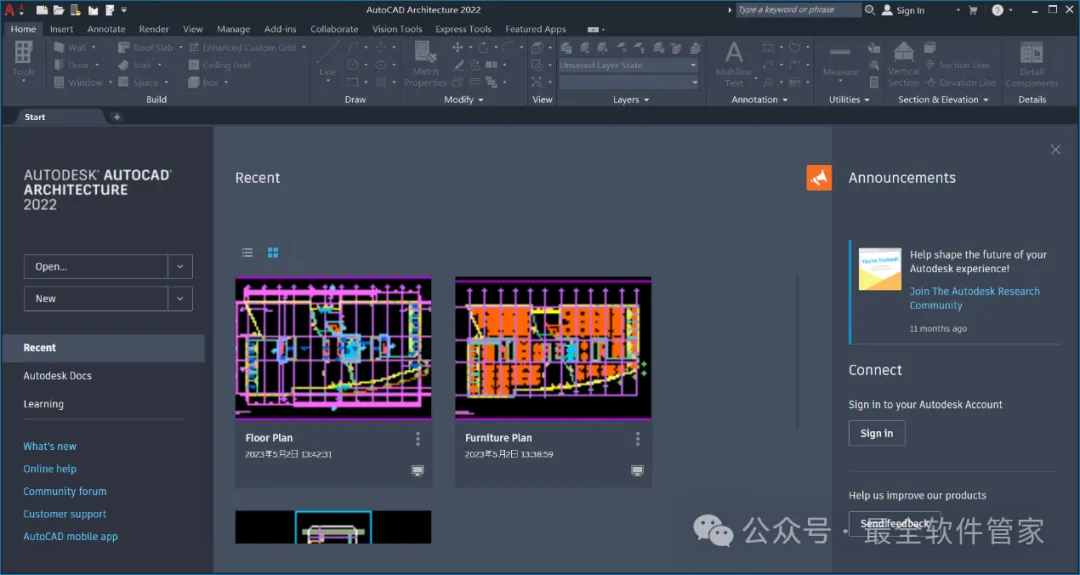This screenshot has height=575, width=1080.
Task: Click the New file quick access icon
Action: (x=42, y=10)
